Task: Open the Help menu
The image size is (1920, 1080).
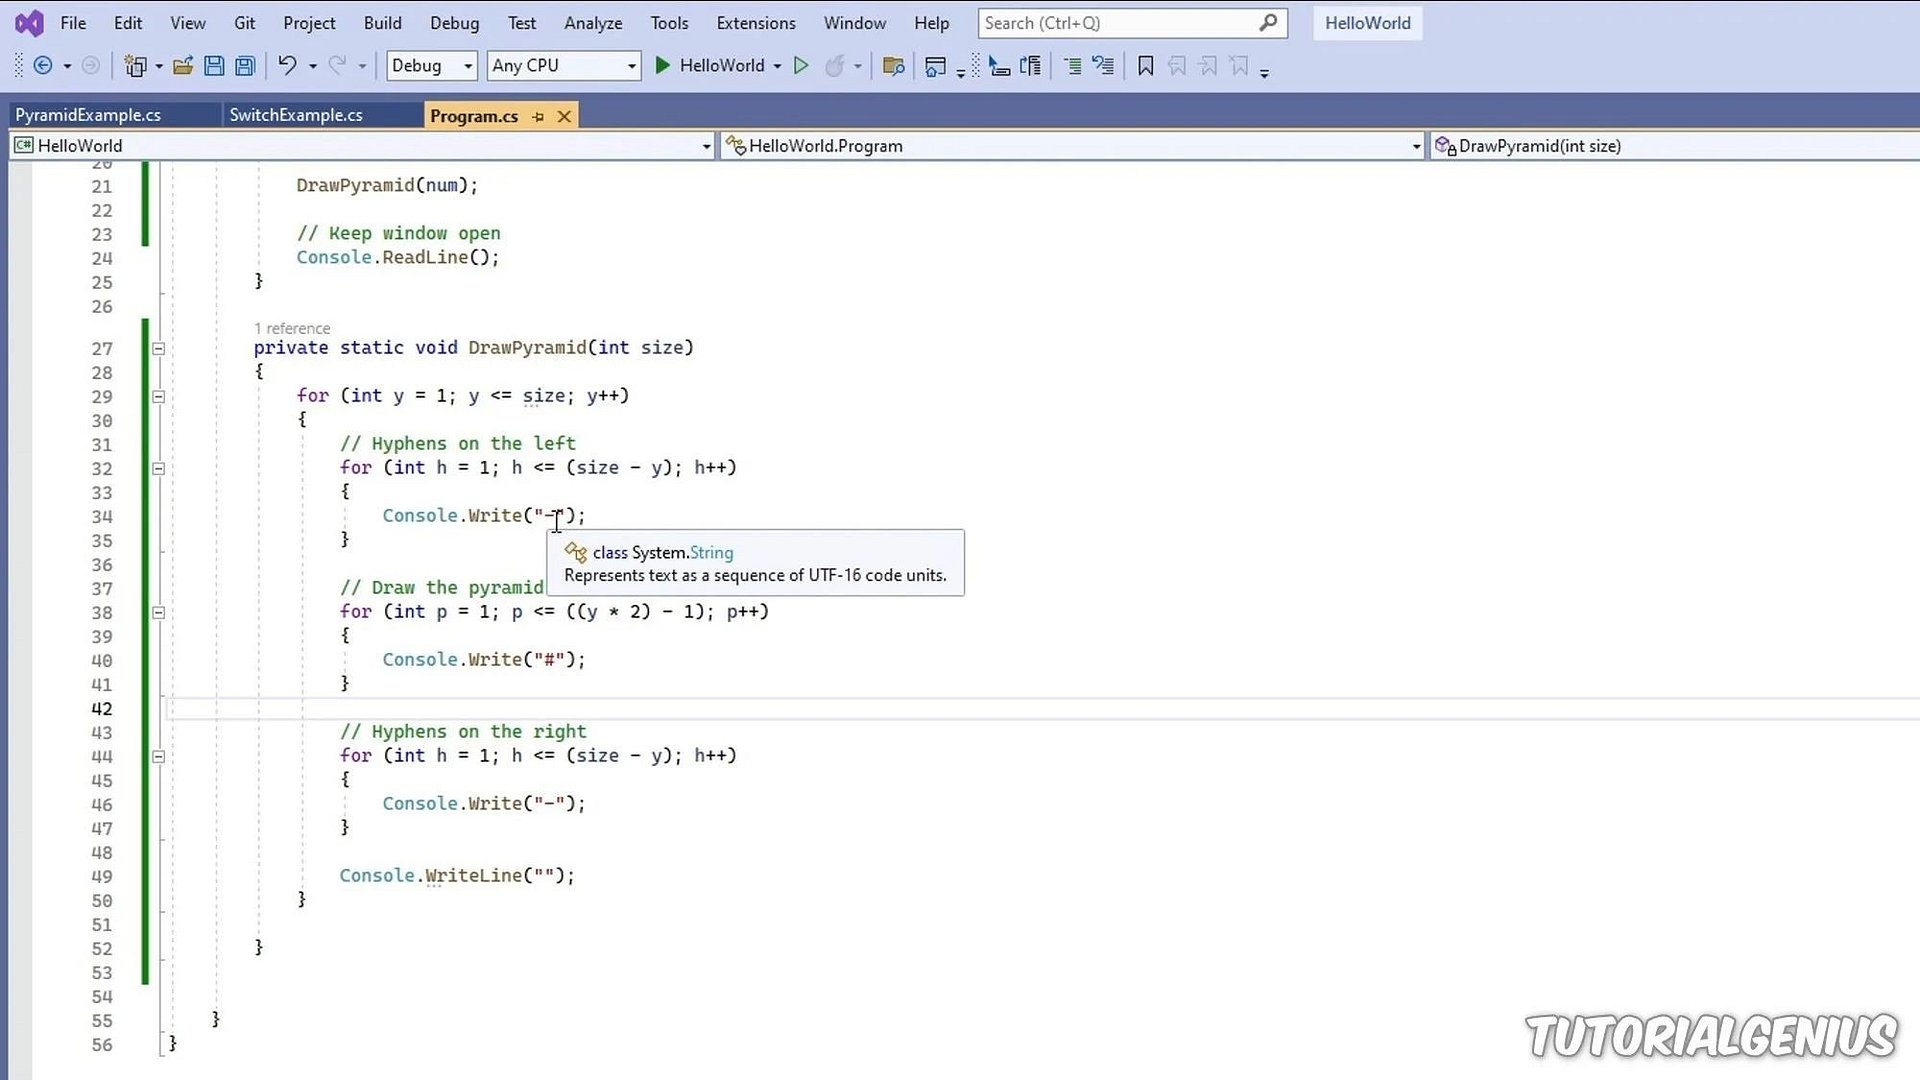Action: click(x=932, y=23)
